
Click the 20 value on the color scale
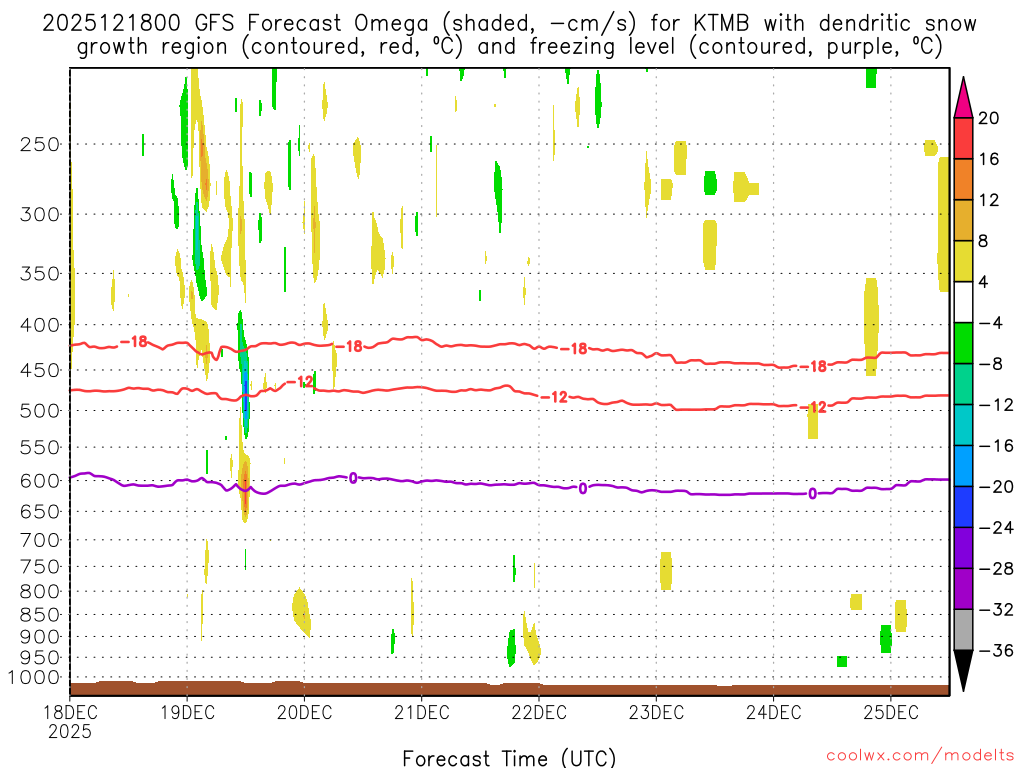989,118
